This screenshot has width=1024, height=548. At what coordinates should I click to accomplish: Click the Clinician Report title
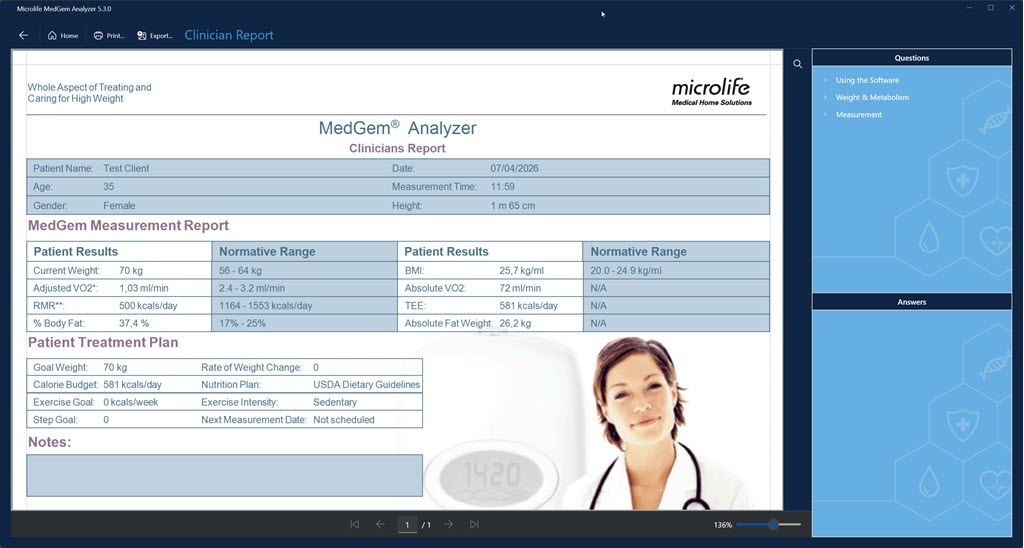229,35
